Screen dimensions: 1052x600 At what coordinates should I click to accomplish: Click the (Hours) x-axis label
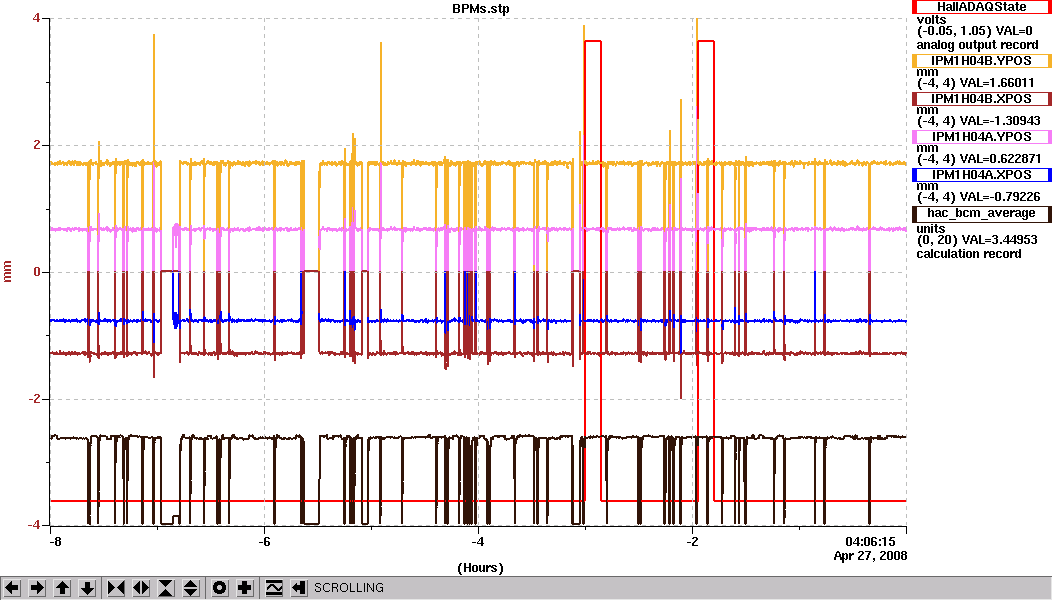pyautogui.click(x=480, y=568)
